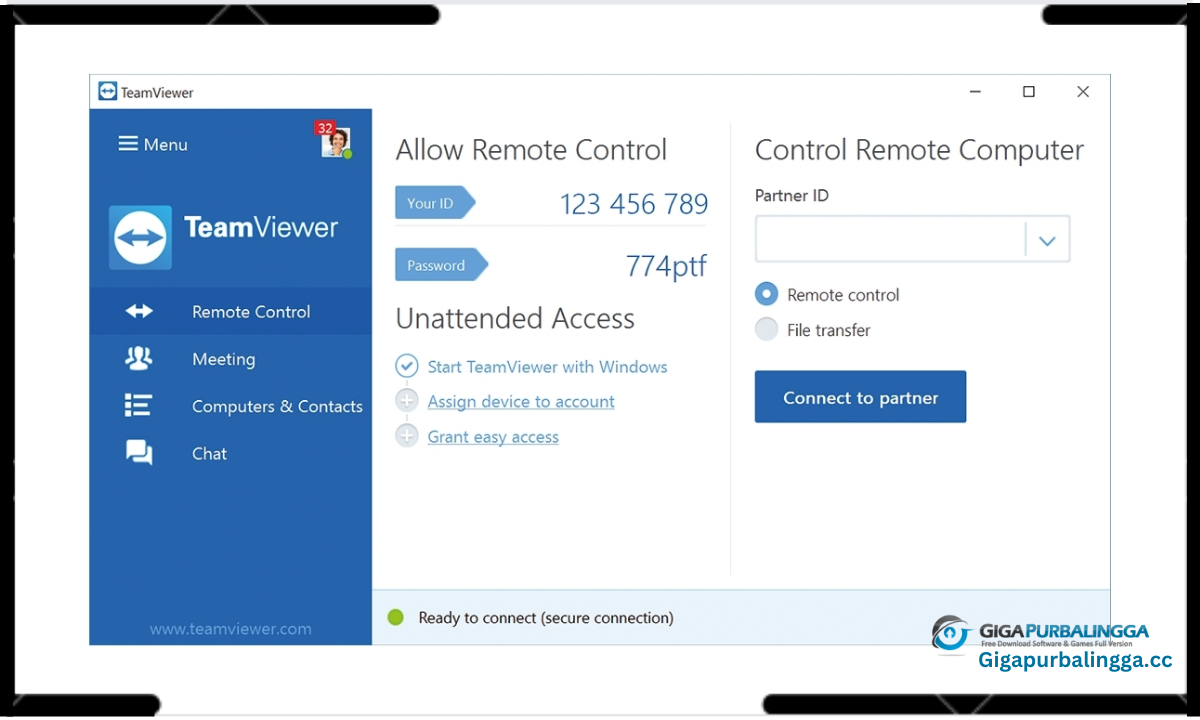Click the Chat bubbles icon
The image size is (1200, 720).
pyautogui.click(x=139, y=453)
